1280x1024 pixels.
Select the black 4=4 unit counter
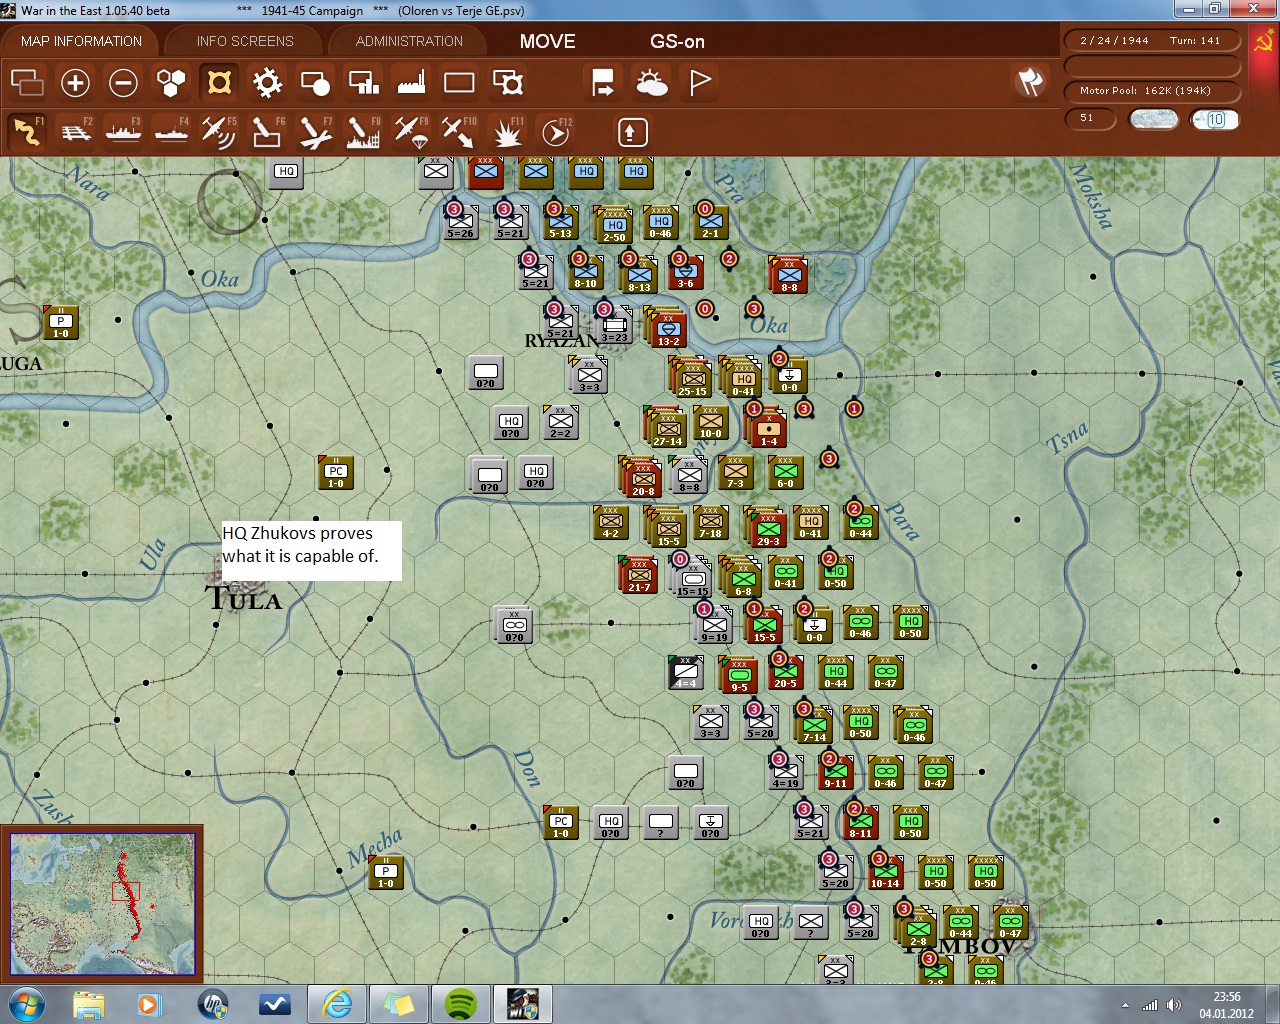[686, 672]
